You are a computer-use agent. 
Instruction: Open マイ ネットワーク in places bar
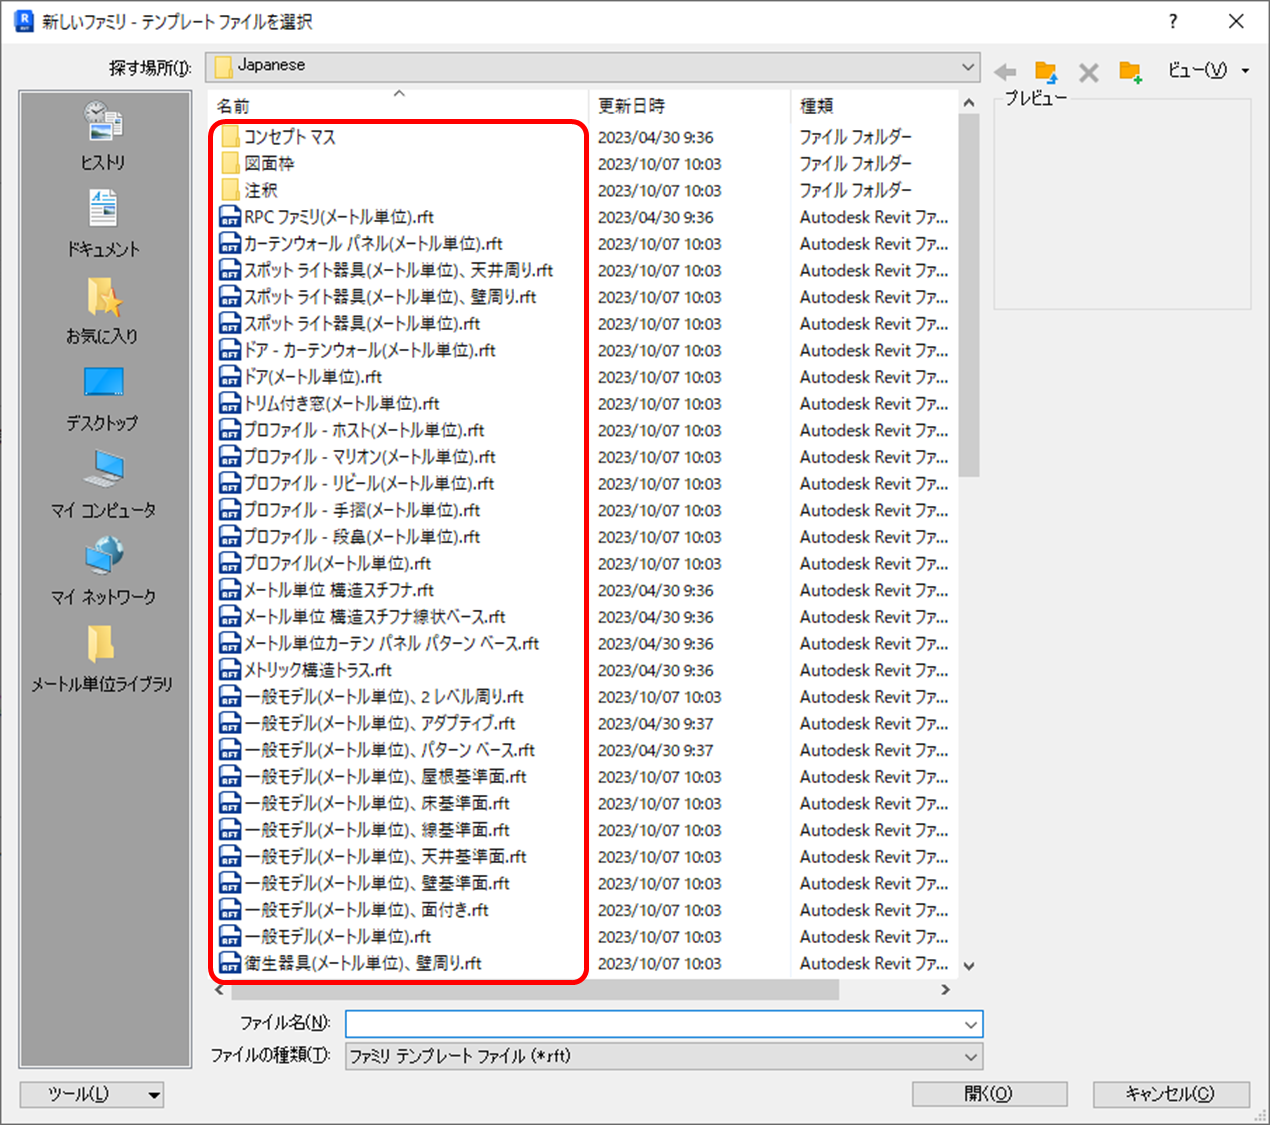click(104, 571)
